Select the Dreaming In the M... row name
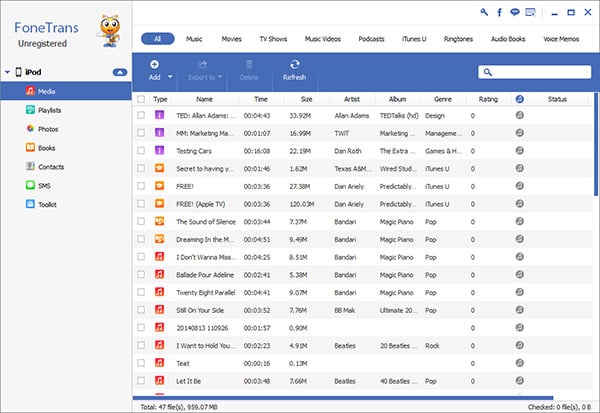The image size is (600, 413). tap(205, 239)
